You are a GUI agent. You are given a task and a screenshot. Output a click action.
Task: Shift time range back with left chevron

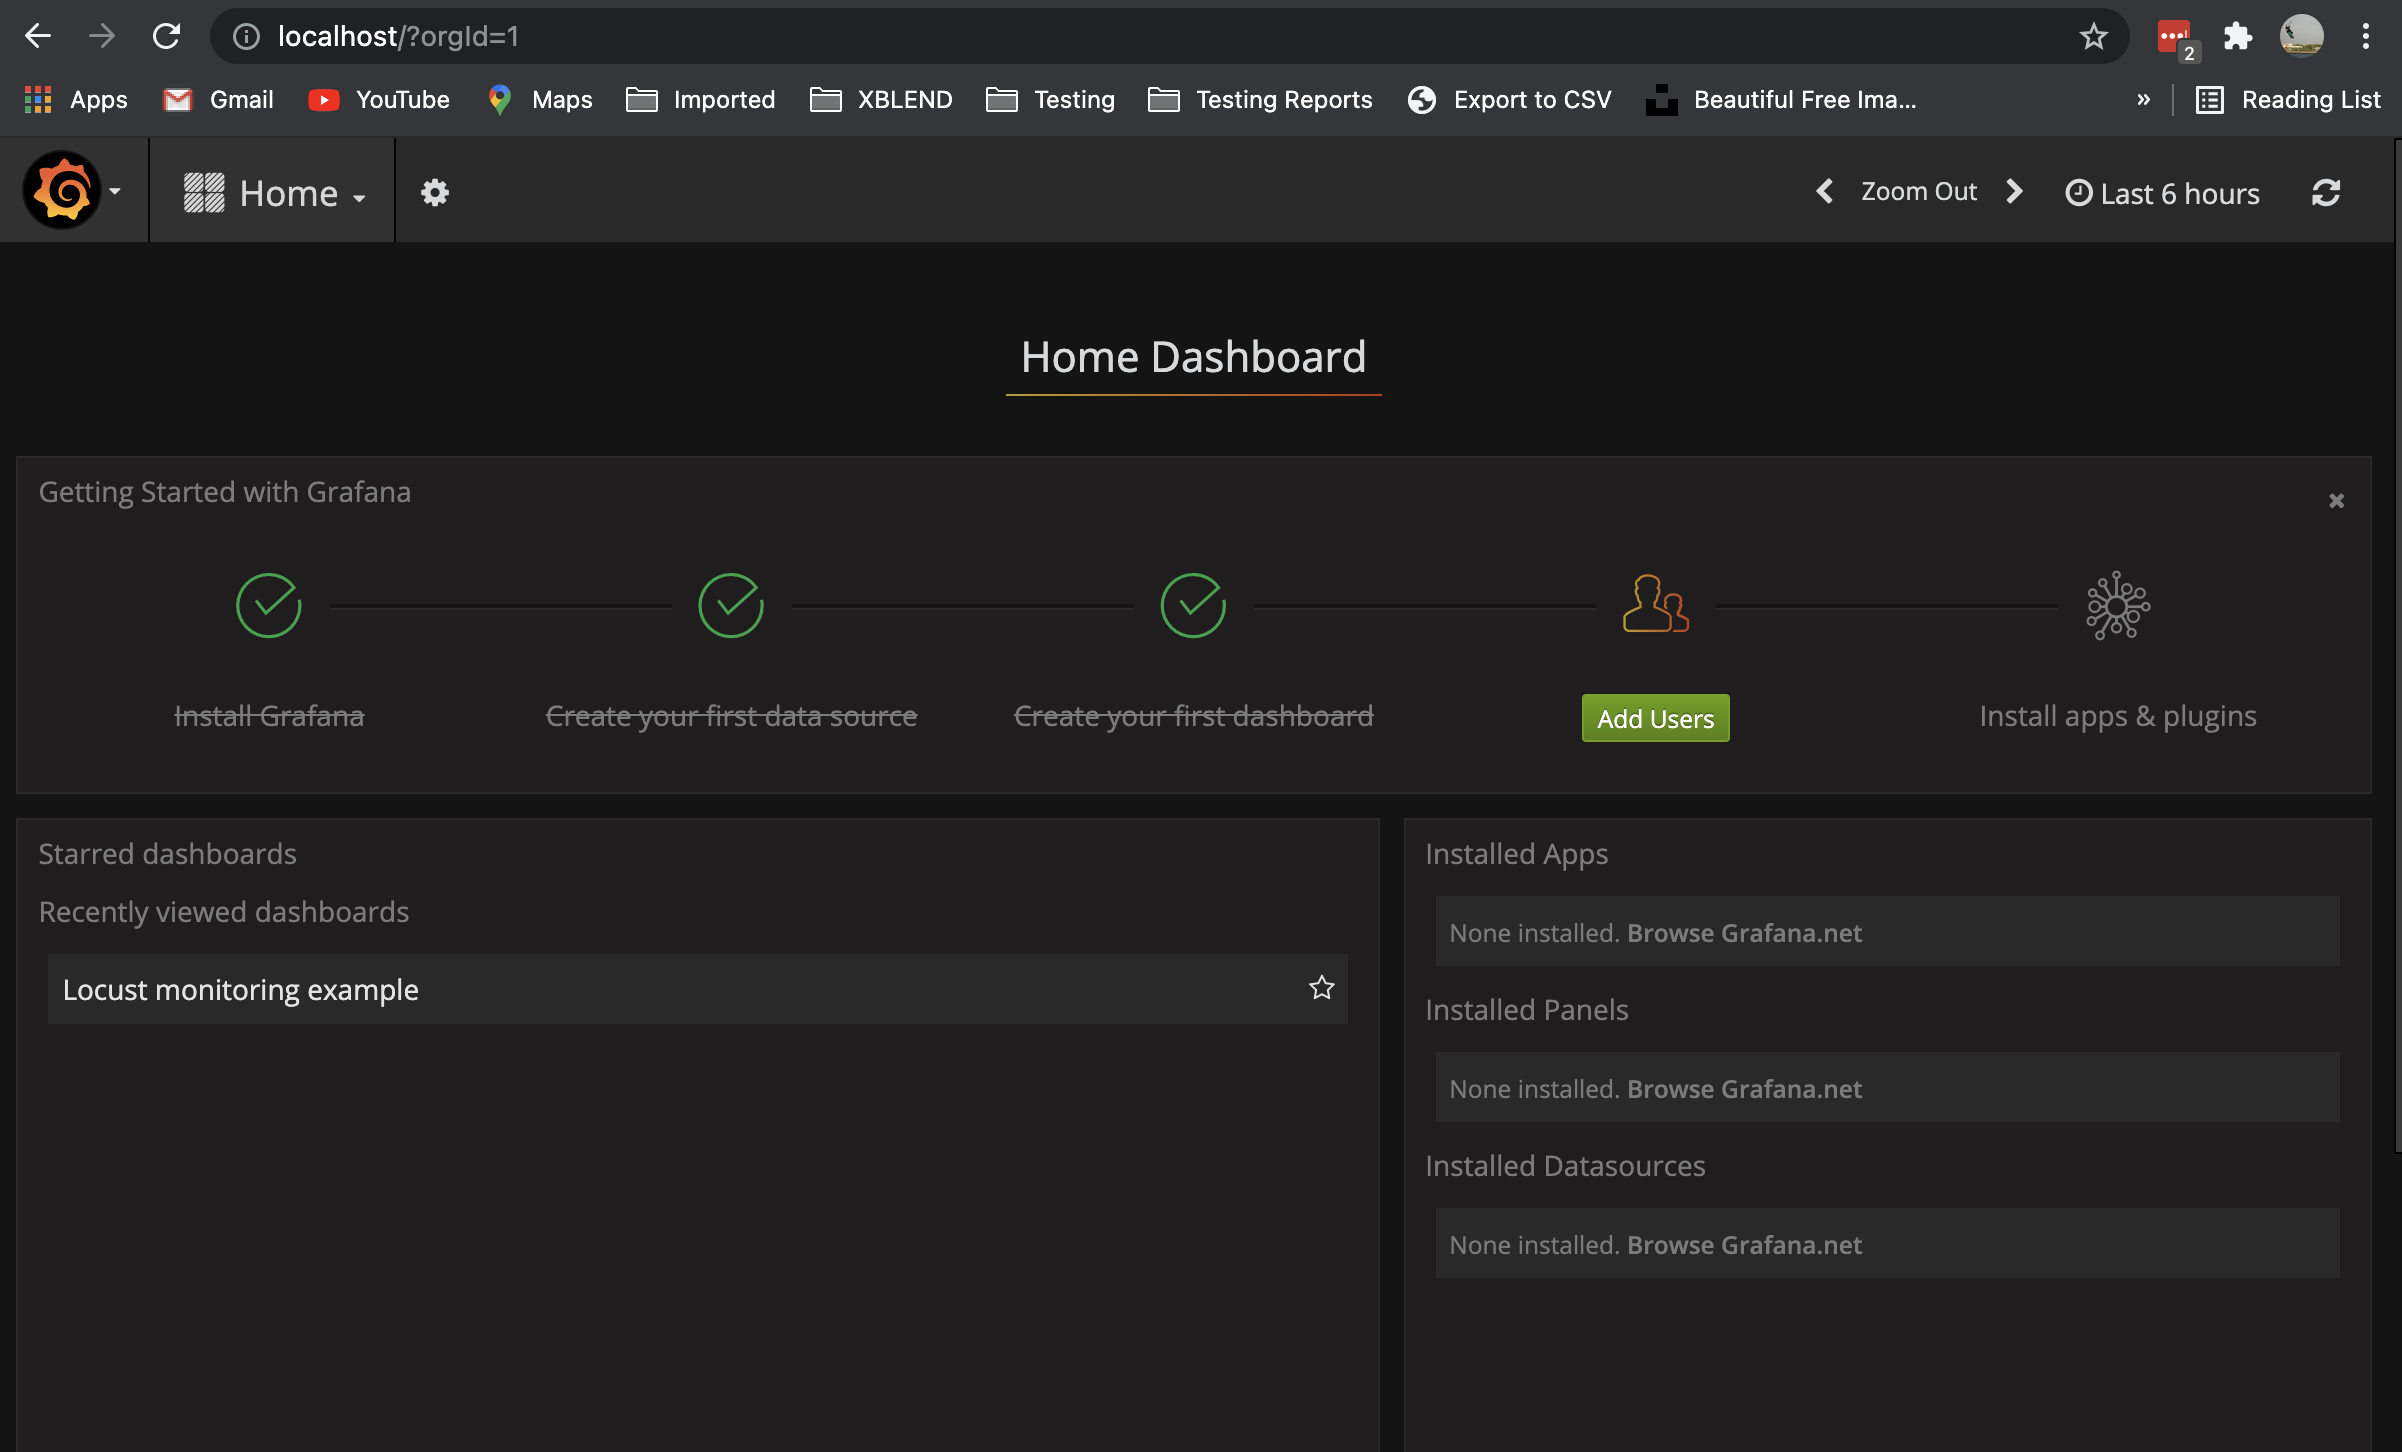[x=1825, y=191]
